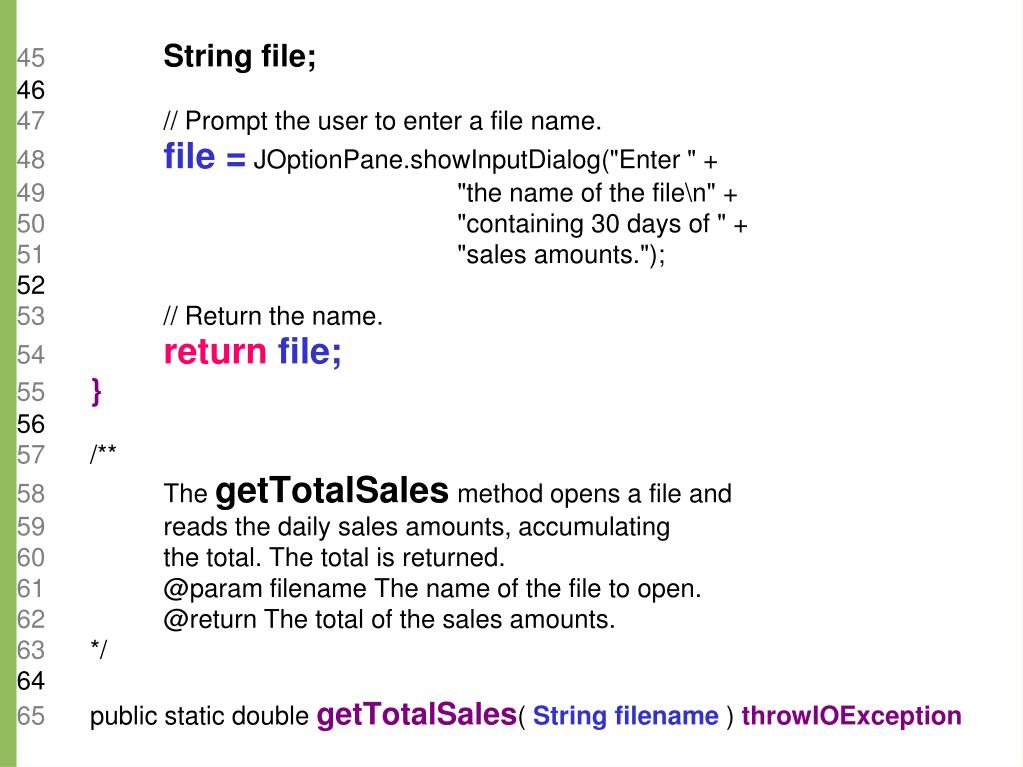
Task: Click the '*/' comment terminator on line 63
Action: (x=99, y=649)
